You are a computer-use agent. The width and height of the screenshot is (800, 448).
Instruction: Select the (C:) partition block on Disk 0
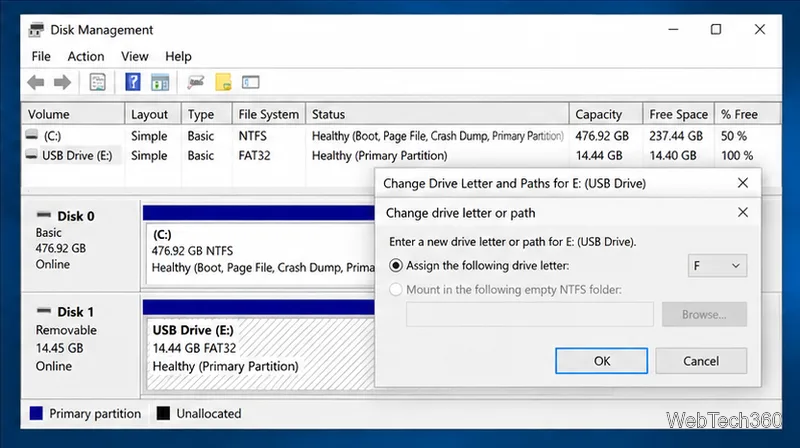click(x=260, y=253)
